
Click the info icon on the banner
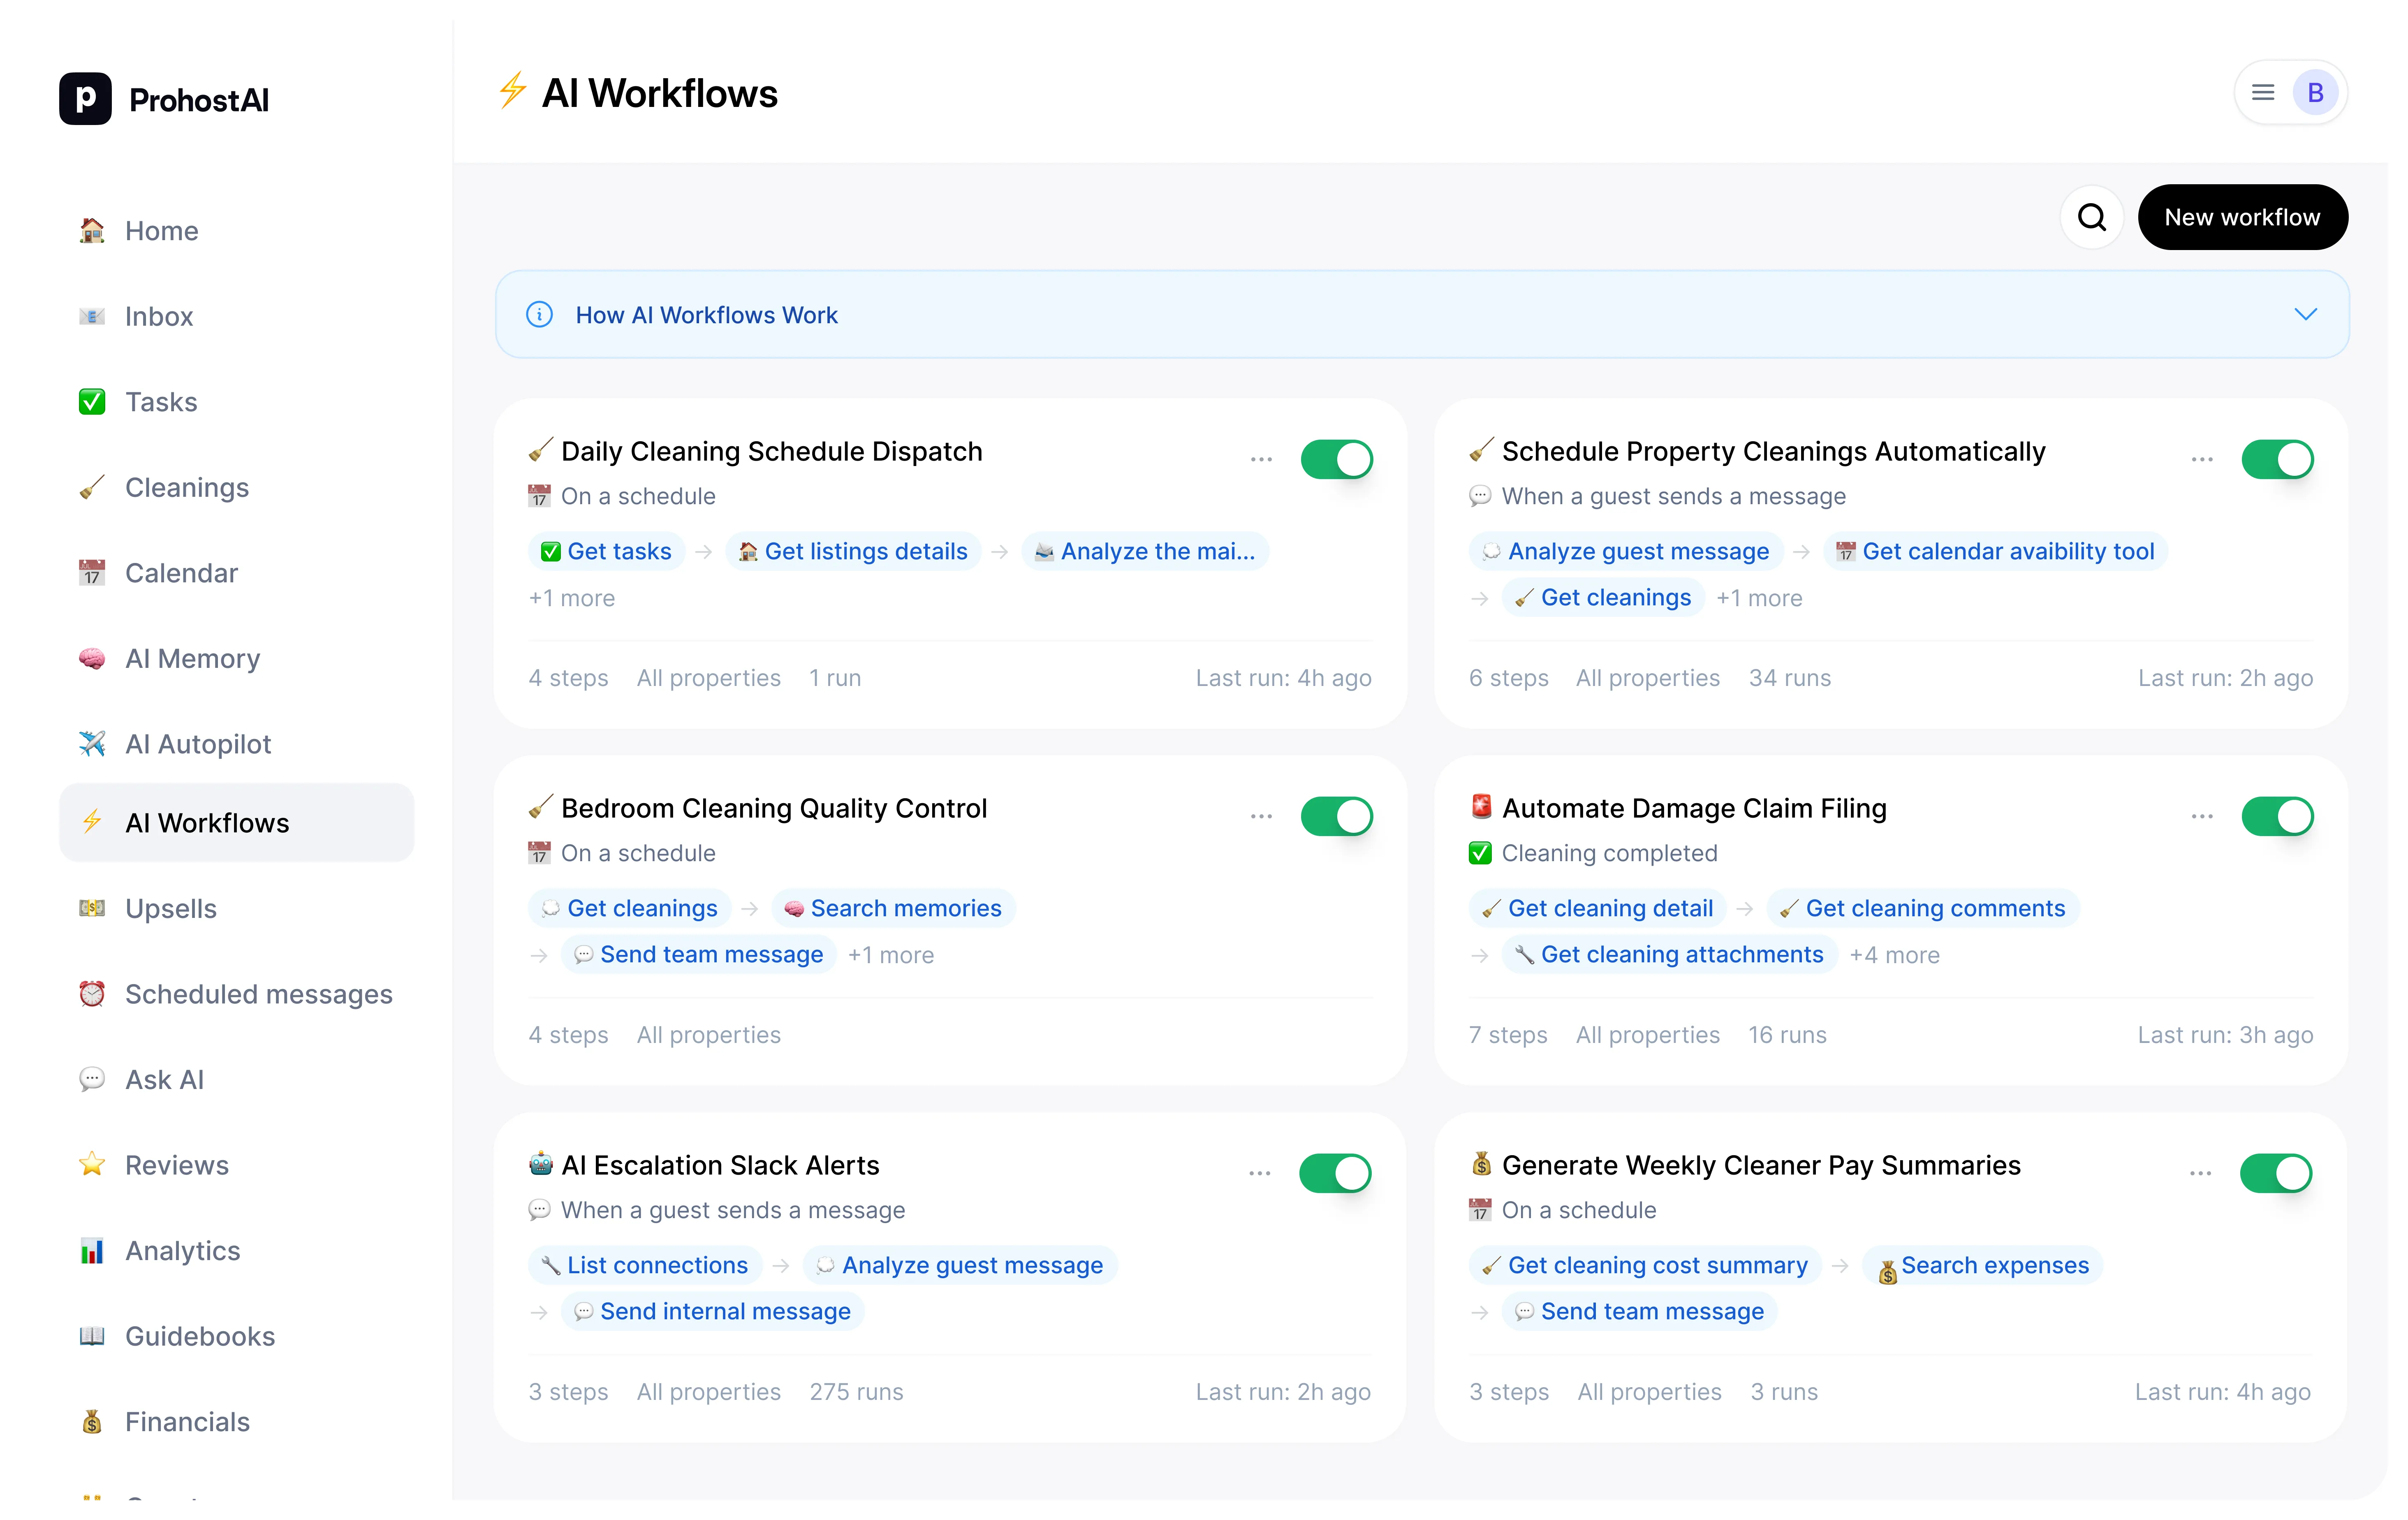pyautogui.click(x=539, y=314)
